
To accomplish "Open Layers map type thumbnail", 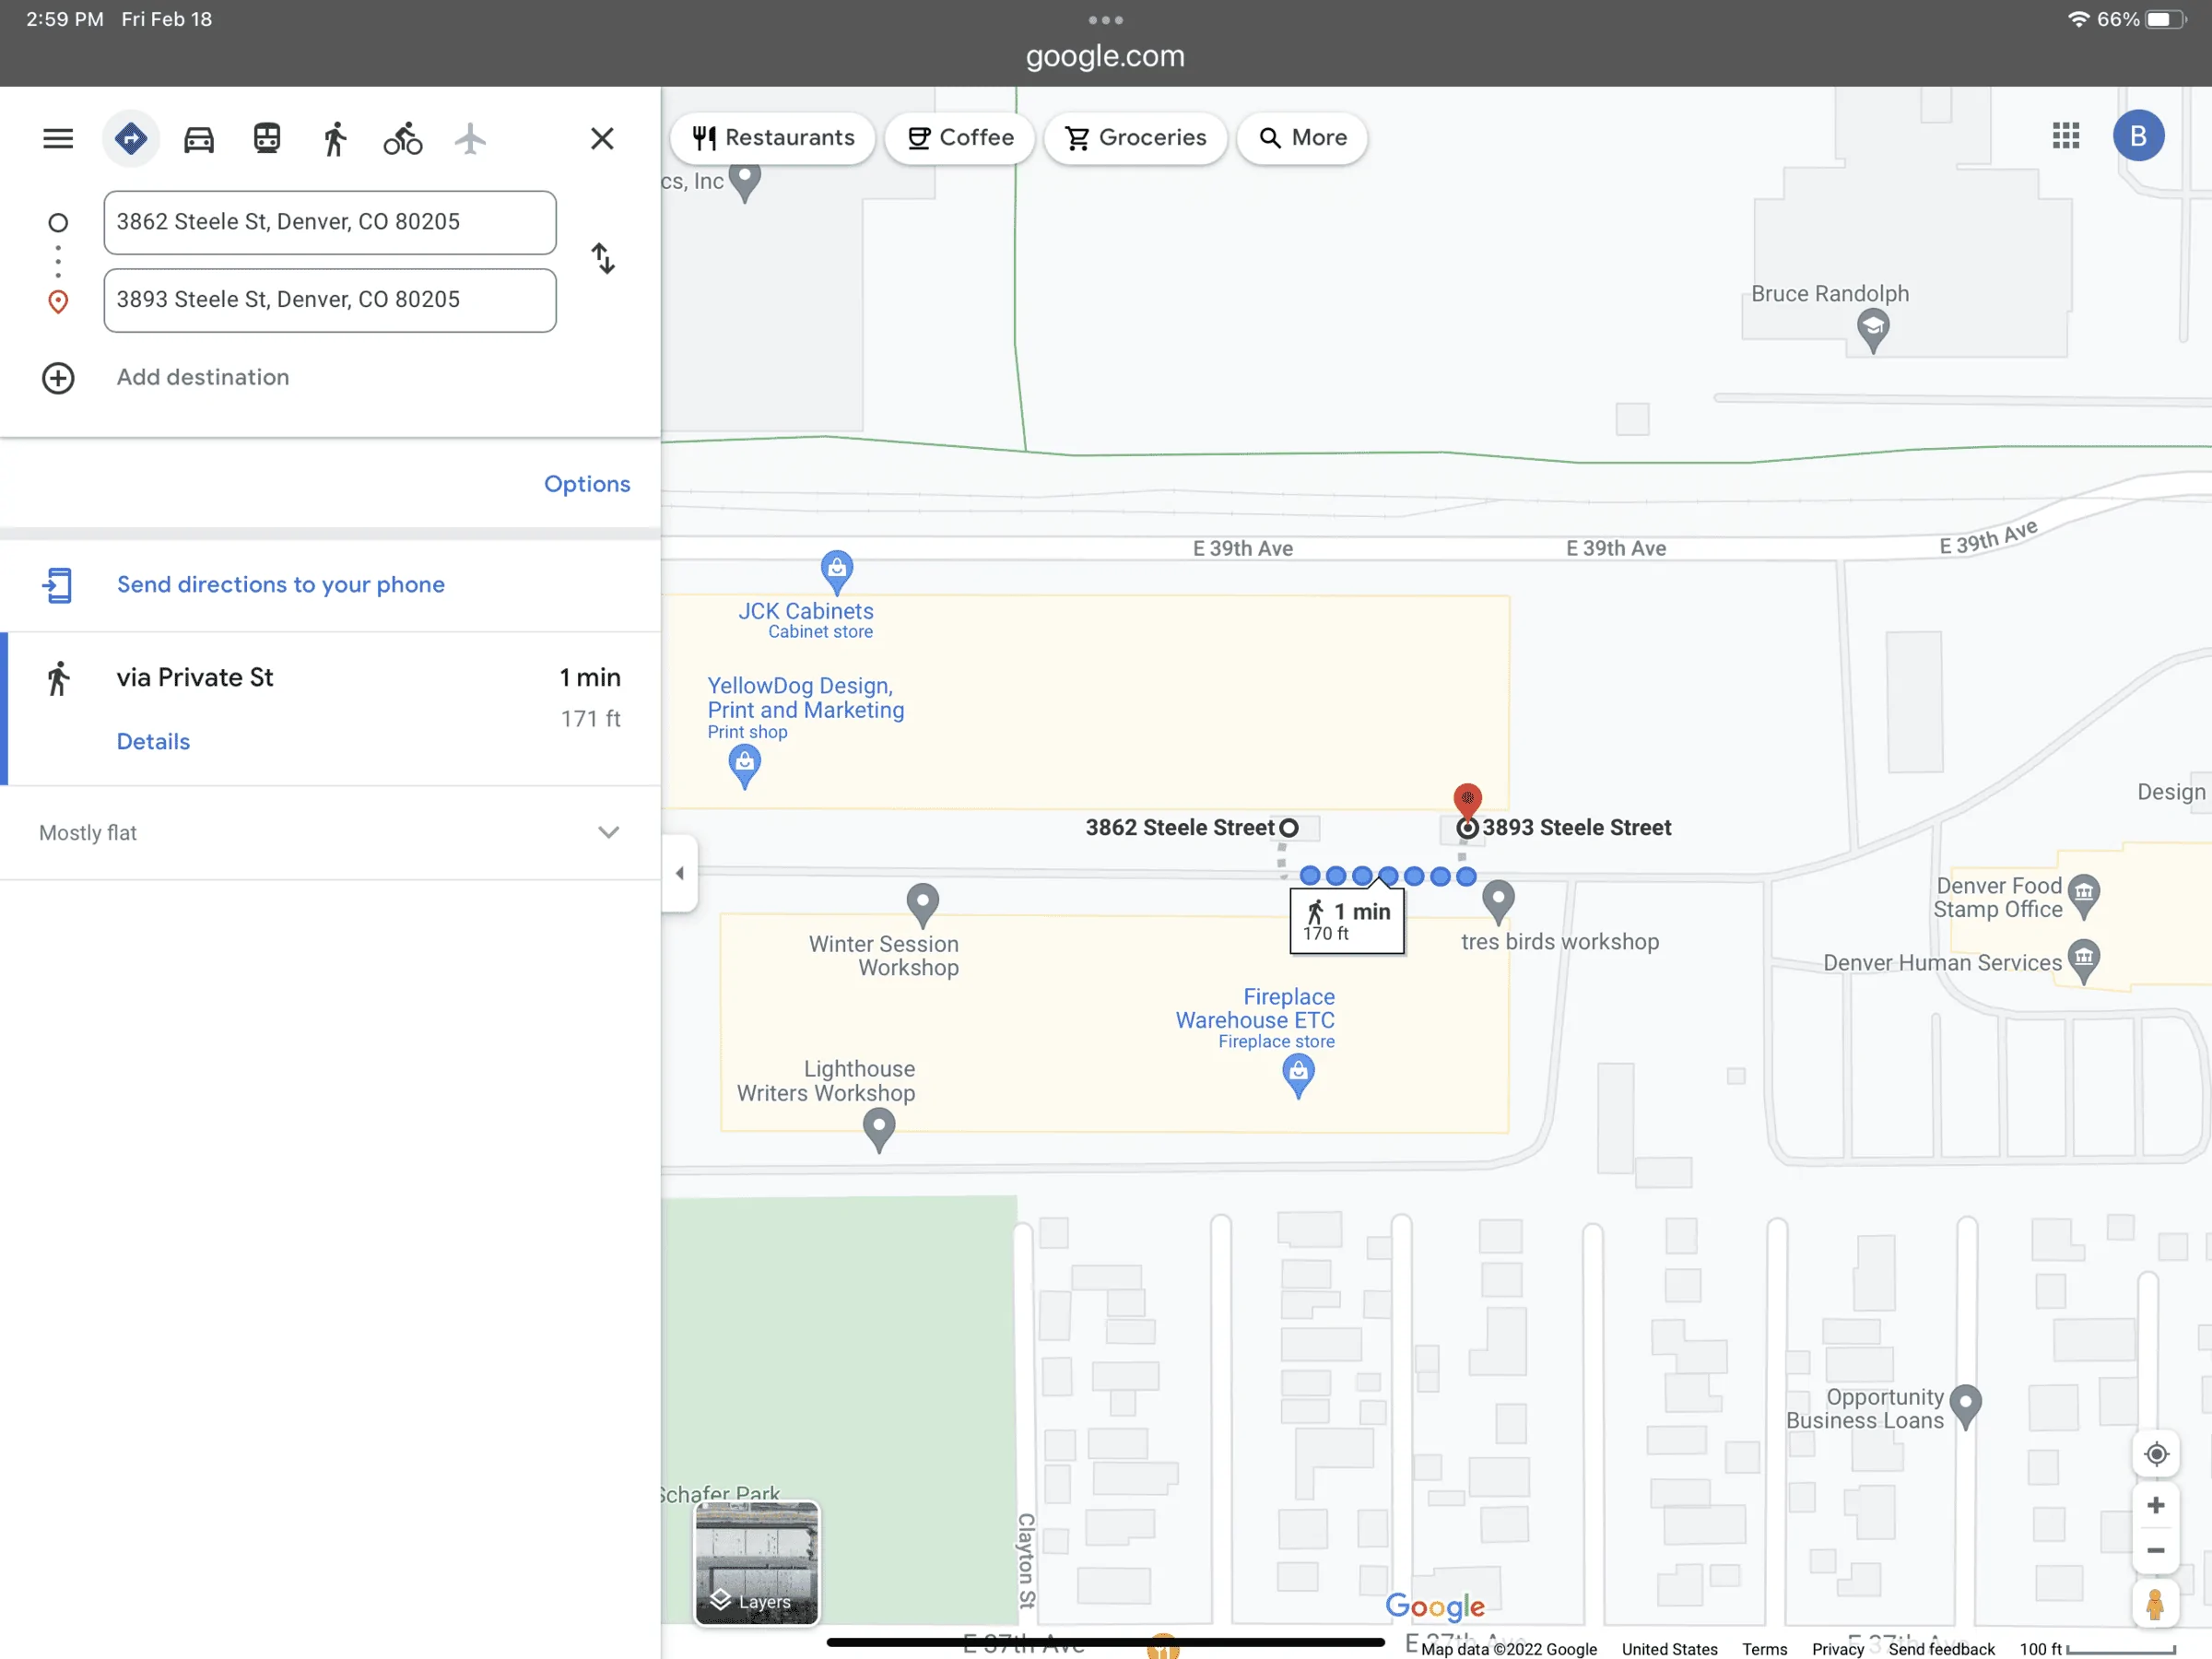I will [757, 1563].
